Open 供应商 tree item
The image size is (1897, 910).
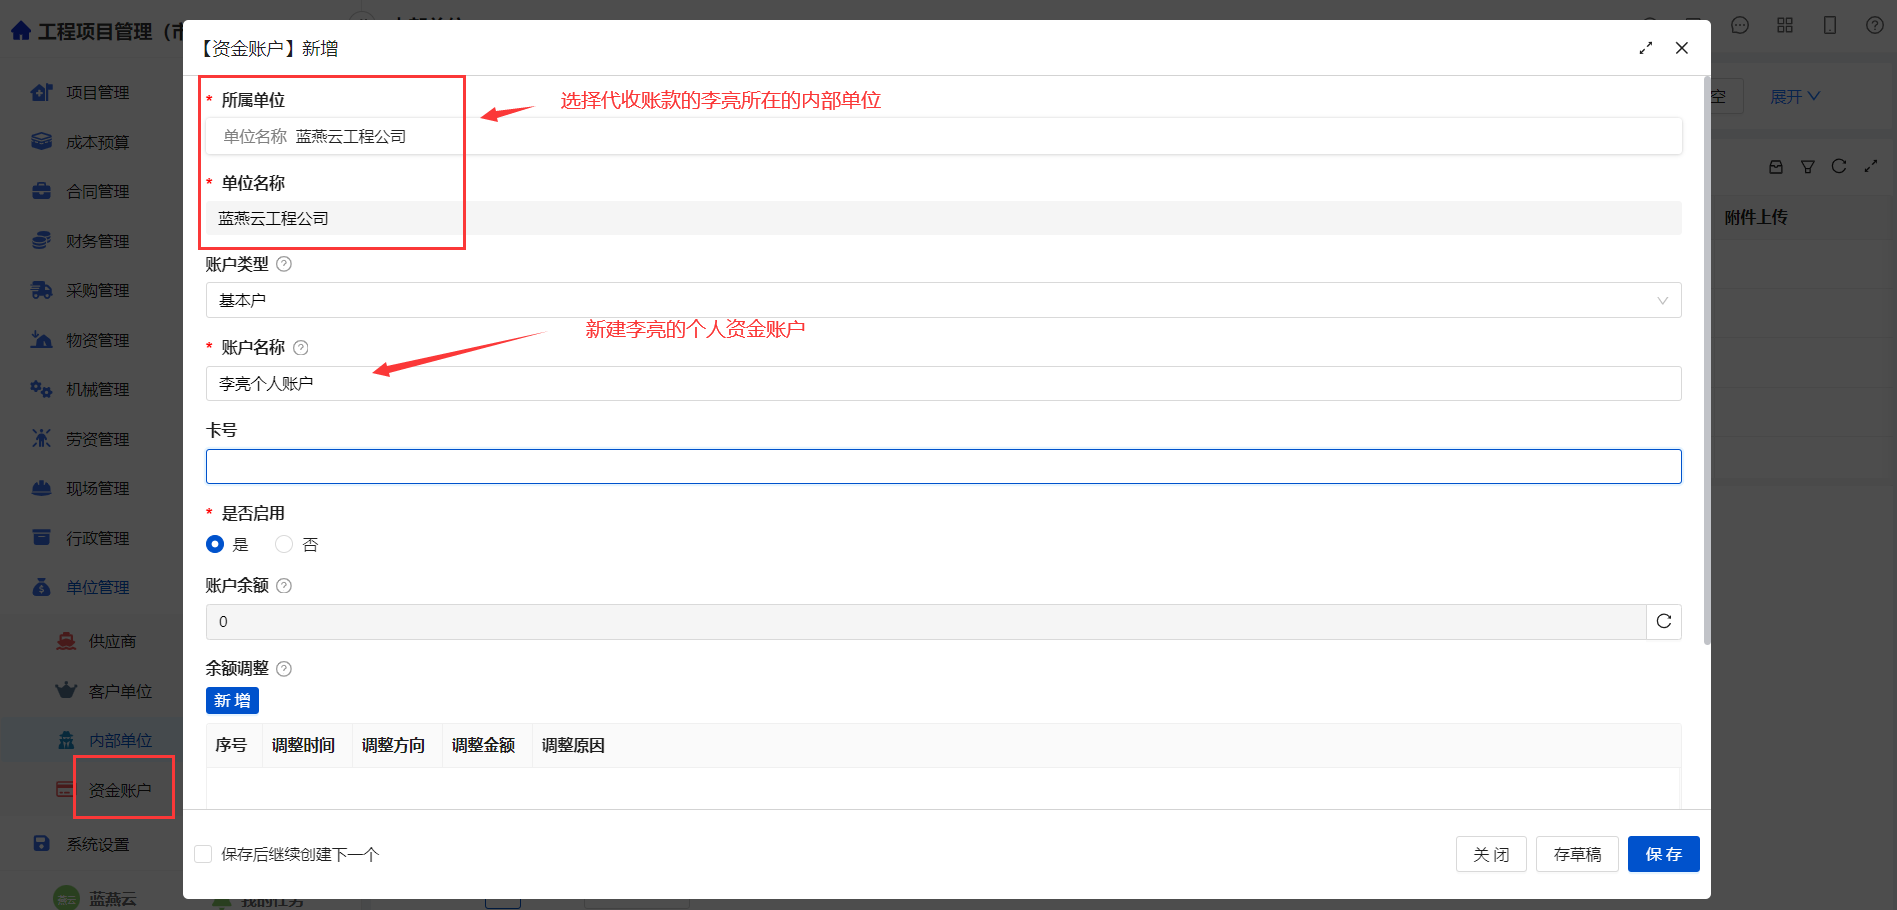click(x=112, y=642)
